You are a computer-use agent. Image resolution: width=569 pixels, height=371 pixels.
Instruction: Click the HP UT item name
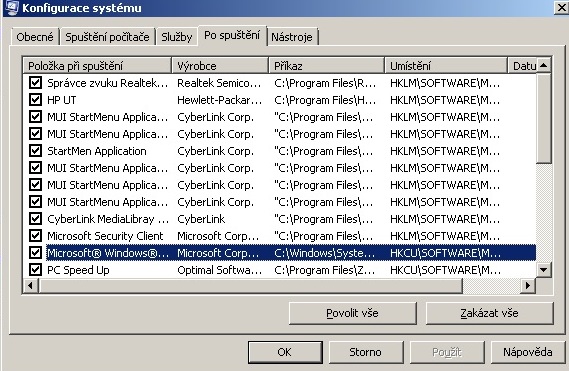(62, 100)
